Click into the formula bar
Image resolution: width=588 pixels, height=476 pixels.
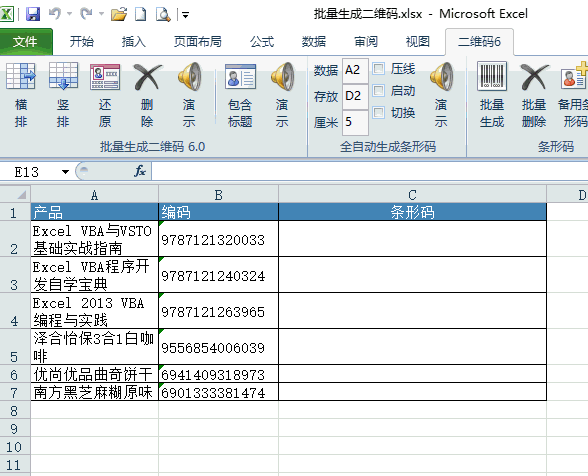(x=369, y=171)
